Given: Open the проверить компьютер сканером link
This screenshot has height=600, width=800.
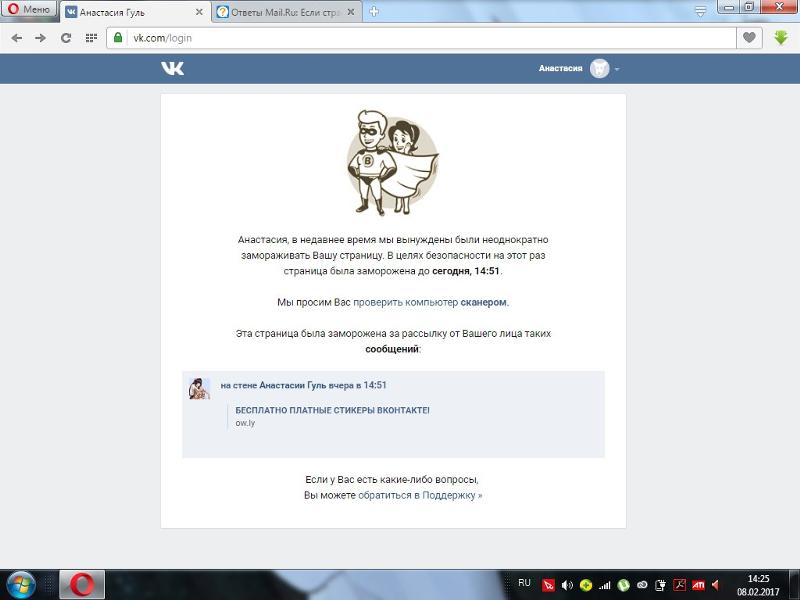Looking at the screenshot, I should point(431,302).
